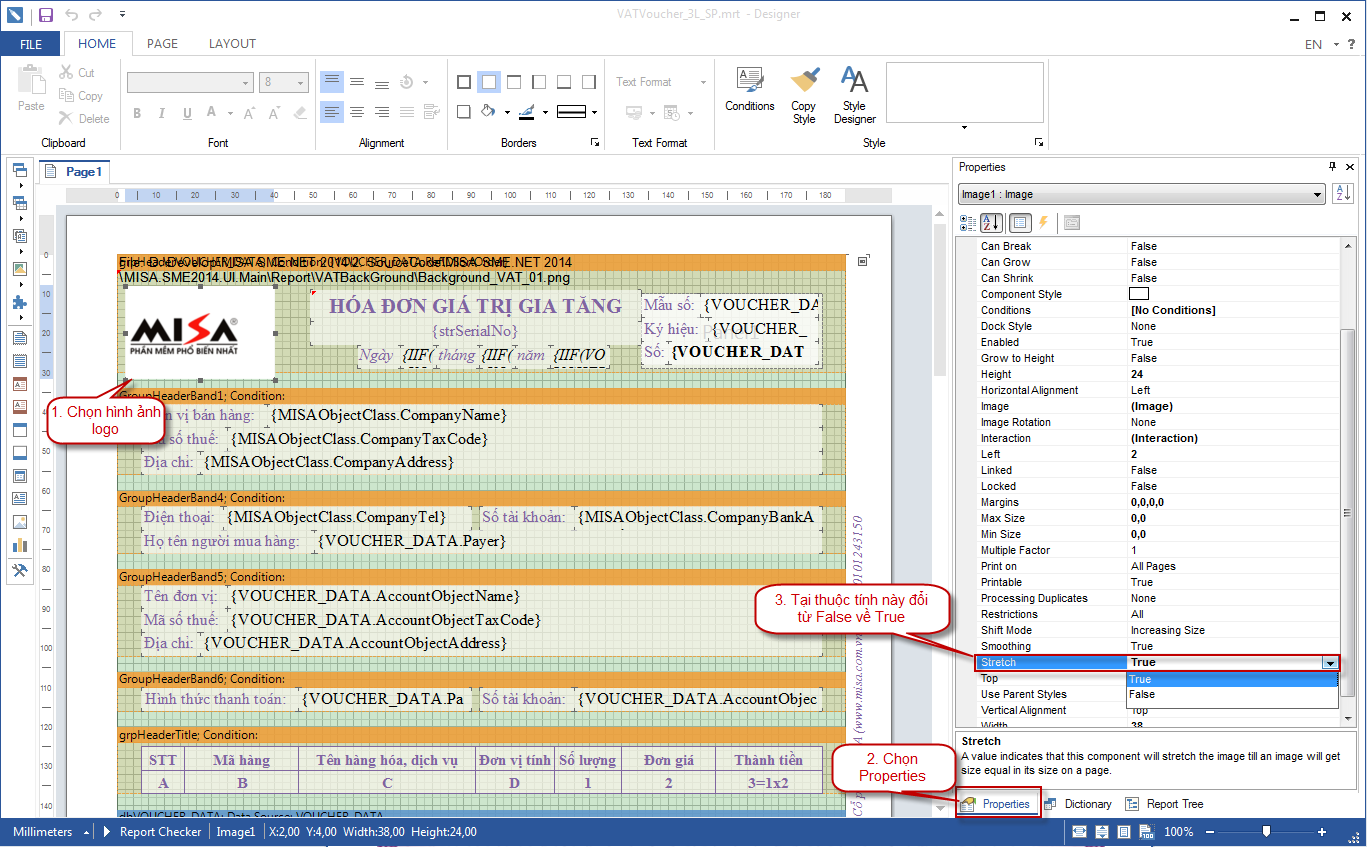Image resolution: width=1367 pixels, height=847 pixels.
Task: Click the Redo arrow in the quick access bar
Action: 95,15
